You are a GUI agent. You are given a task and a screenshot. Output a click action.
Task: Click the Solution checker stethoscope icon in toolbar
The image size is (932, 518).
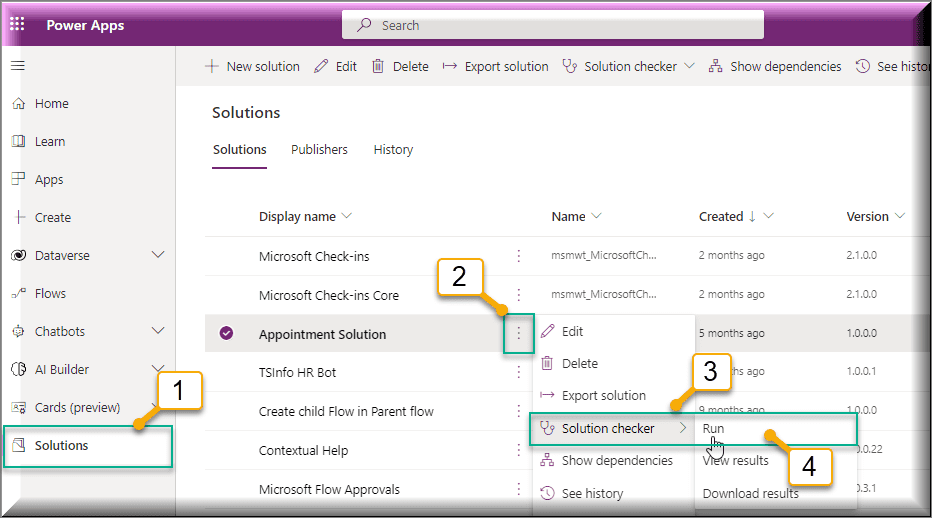(x=569, y=66)
